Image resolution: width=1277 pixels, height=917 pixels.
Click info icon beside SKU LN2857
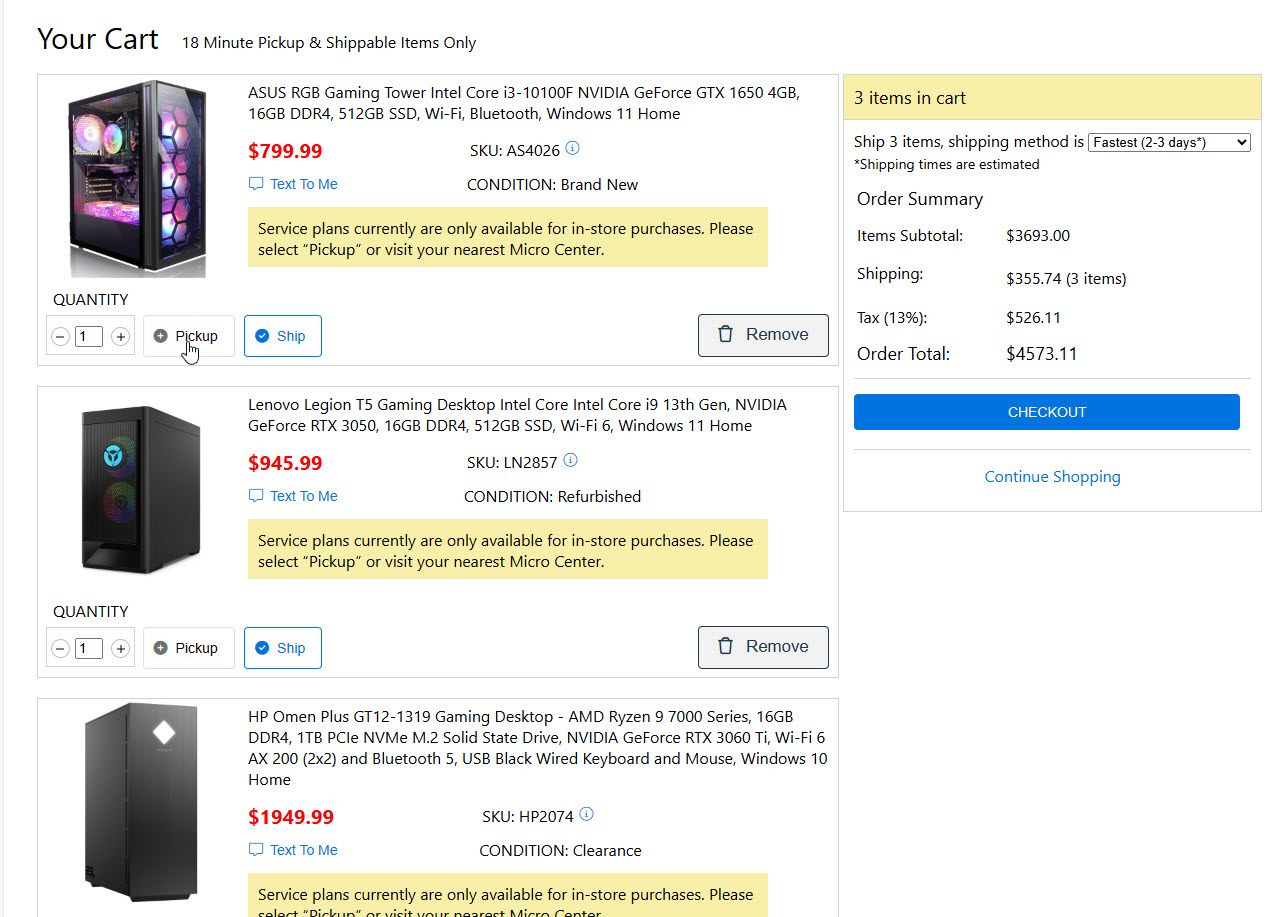(570, 461)
